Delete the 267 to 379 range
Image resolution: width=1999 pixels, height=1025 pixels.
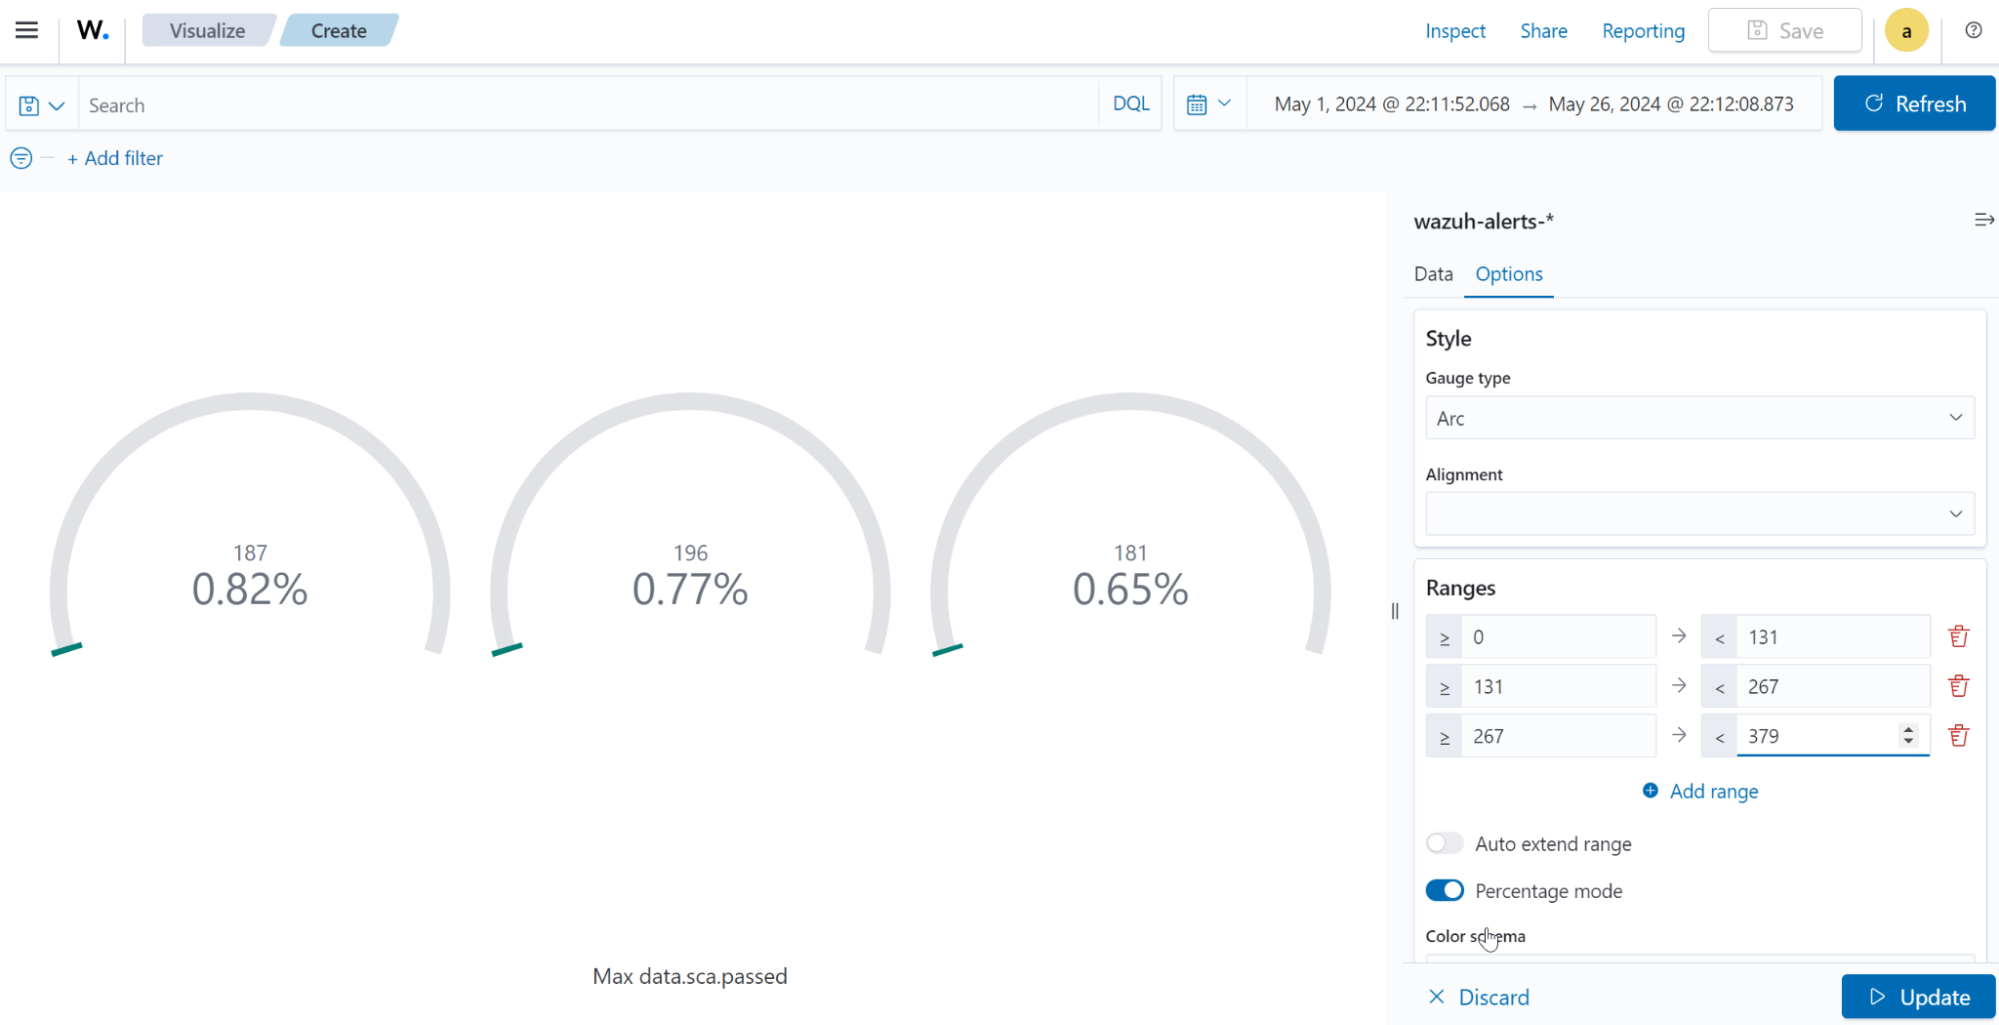(x=1957, y=735)
